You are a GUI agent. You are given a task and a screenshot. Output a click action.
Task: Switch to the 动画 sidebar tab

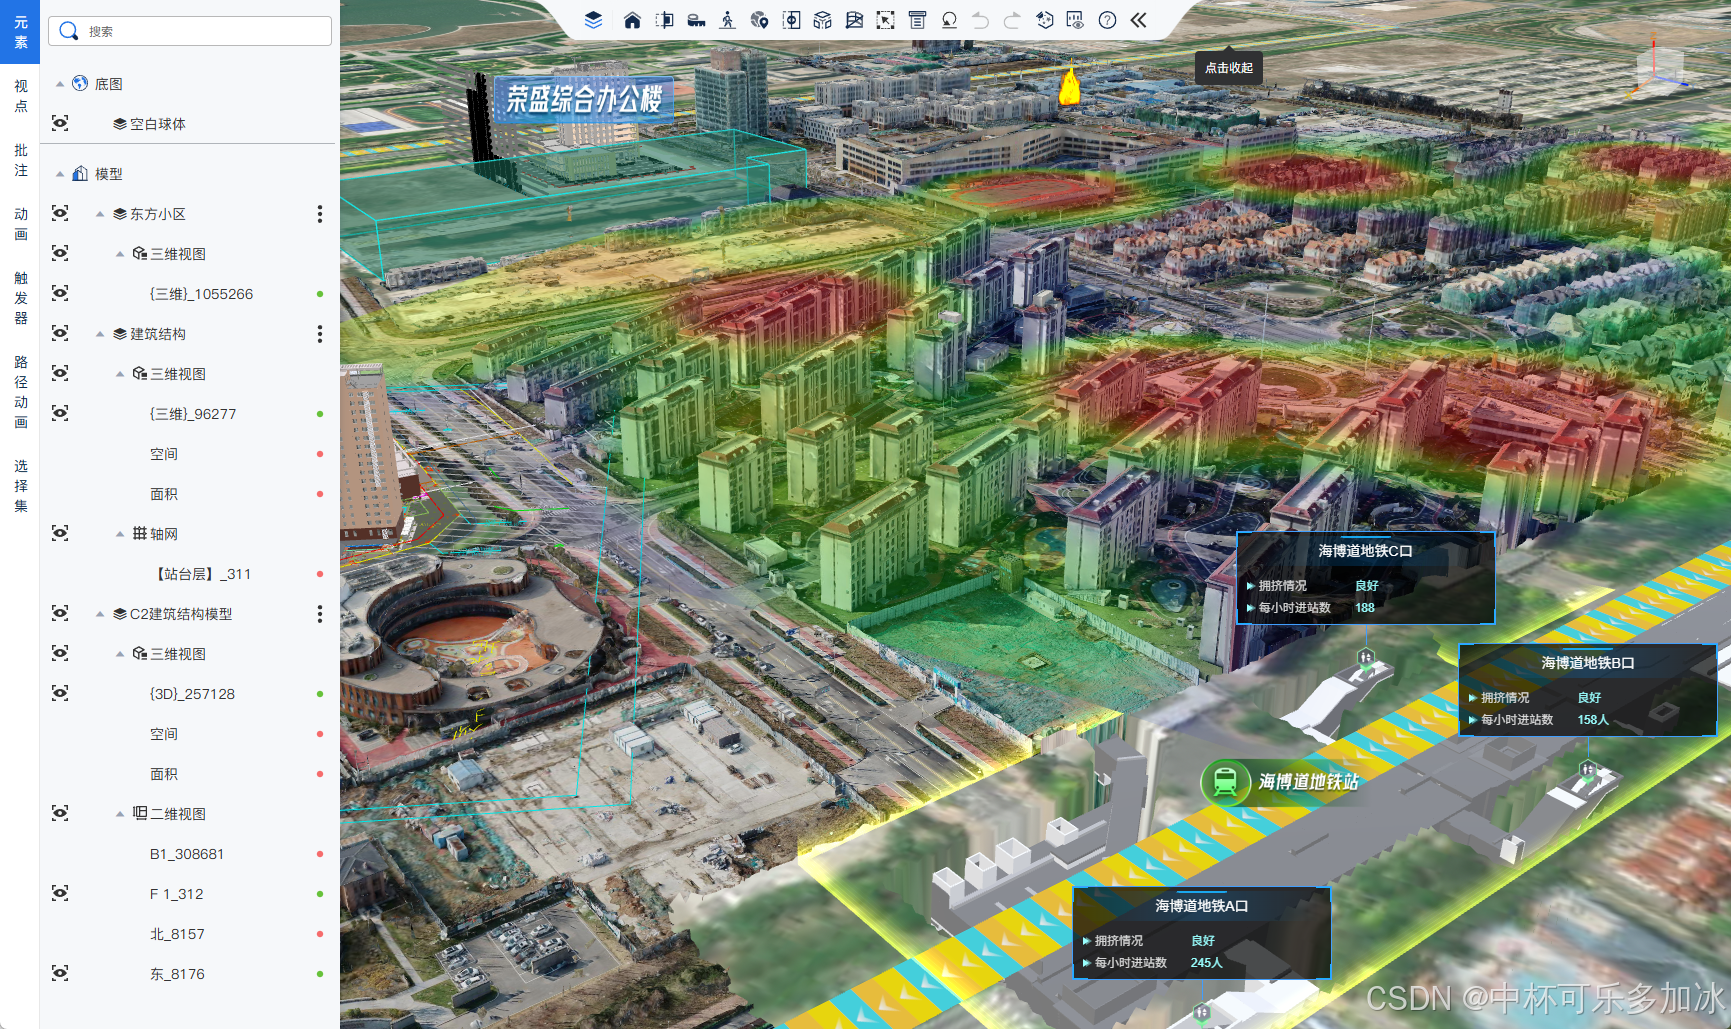[20, 224]
